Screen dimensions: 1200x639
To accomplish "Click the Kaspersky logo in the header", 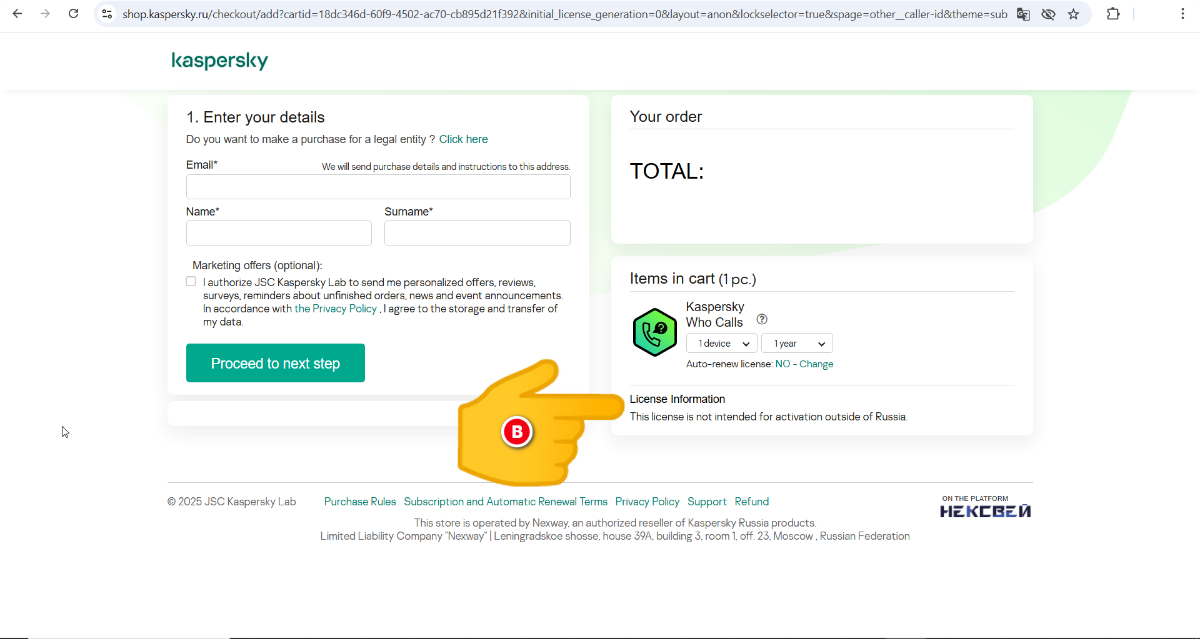I will [220, 61].
